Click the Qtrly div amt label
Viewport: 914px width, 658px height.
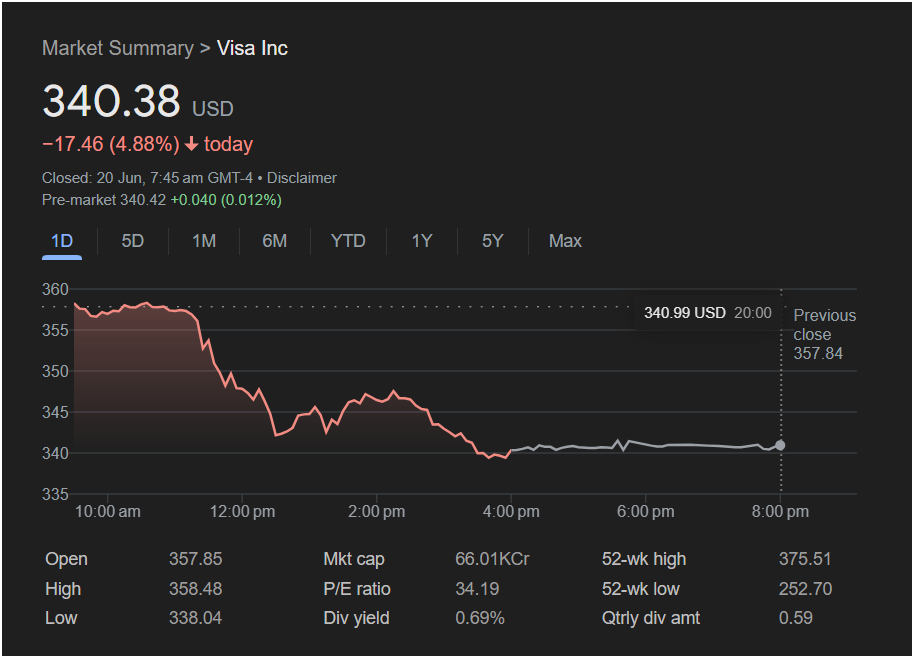(651, 618)
